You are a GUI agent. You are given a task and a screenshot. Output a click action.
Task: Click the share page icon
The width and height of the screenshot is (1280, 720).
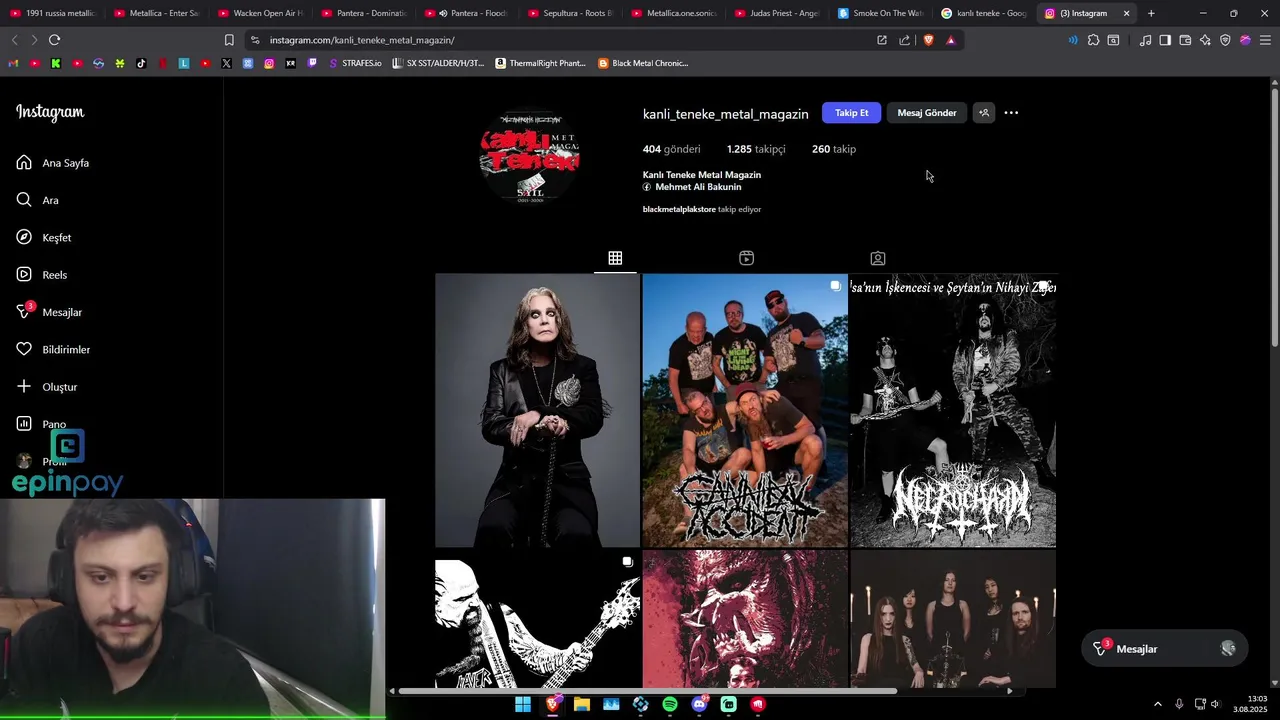coord(905,40)
